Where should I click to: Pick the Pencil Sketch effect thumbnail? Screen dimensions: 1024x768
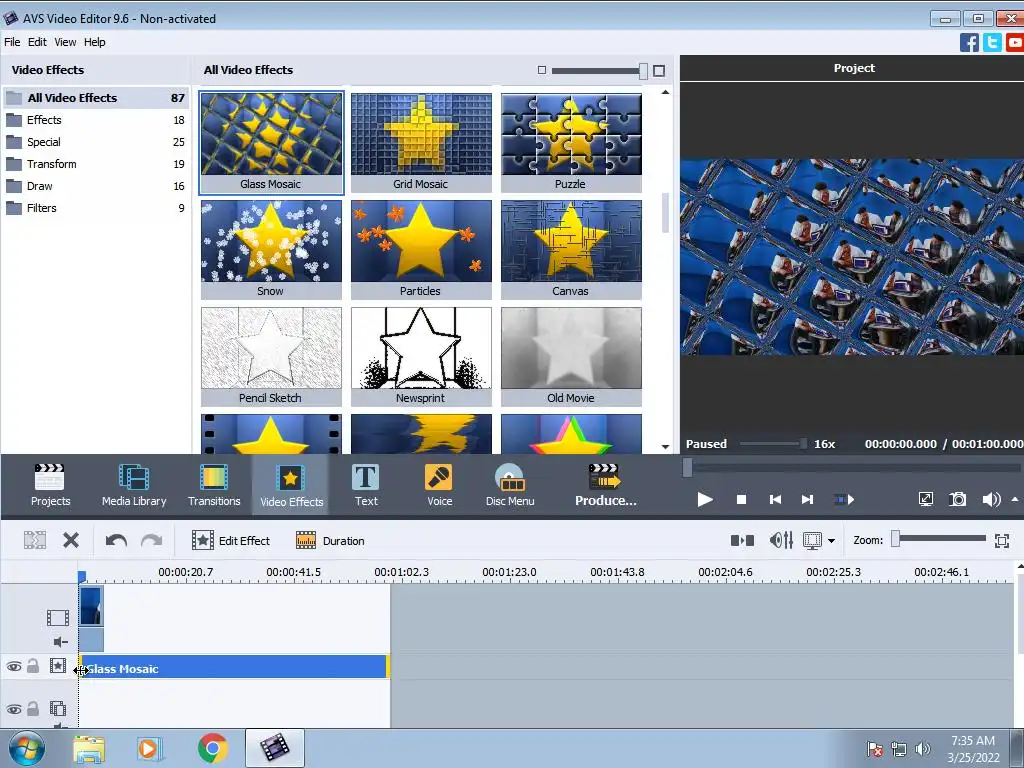point(271,357)
